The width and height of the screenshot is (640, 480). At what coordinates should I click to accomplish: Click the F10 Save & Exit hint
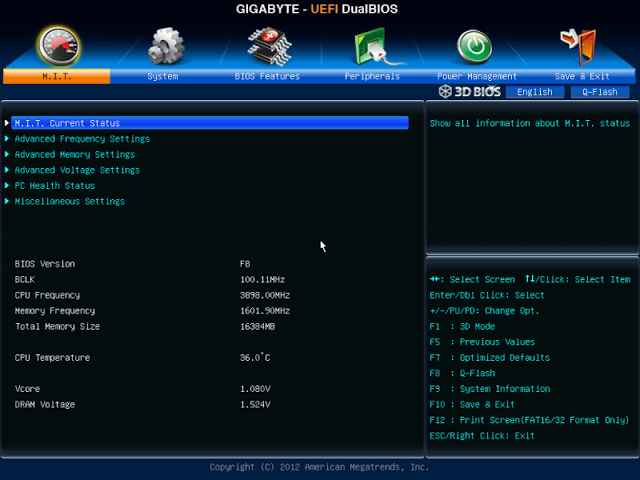[472, 404]
